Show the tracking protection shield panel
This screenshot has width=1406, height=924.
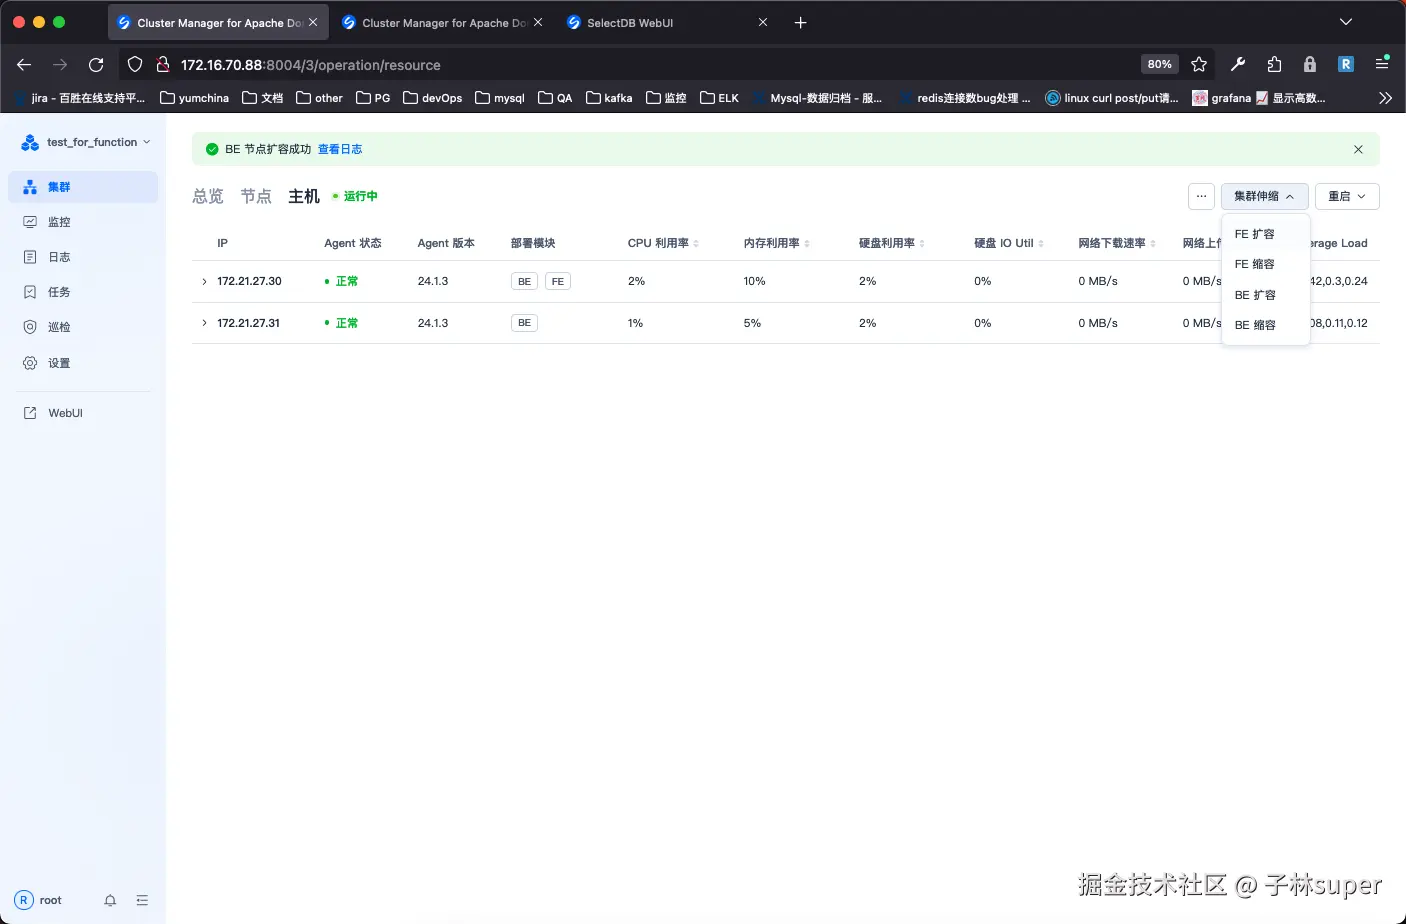pos(135,65)
